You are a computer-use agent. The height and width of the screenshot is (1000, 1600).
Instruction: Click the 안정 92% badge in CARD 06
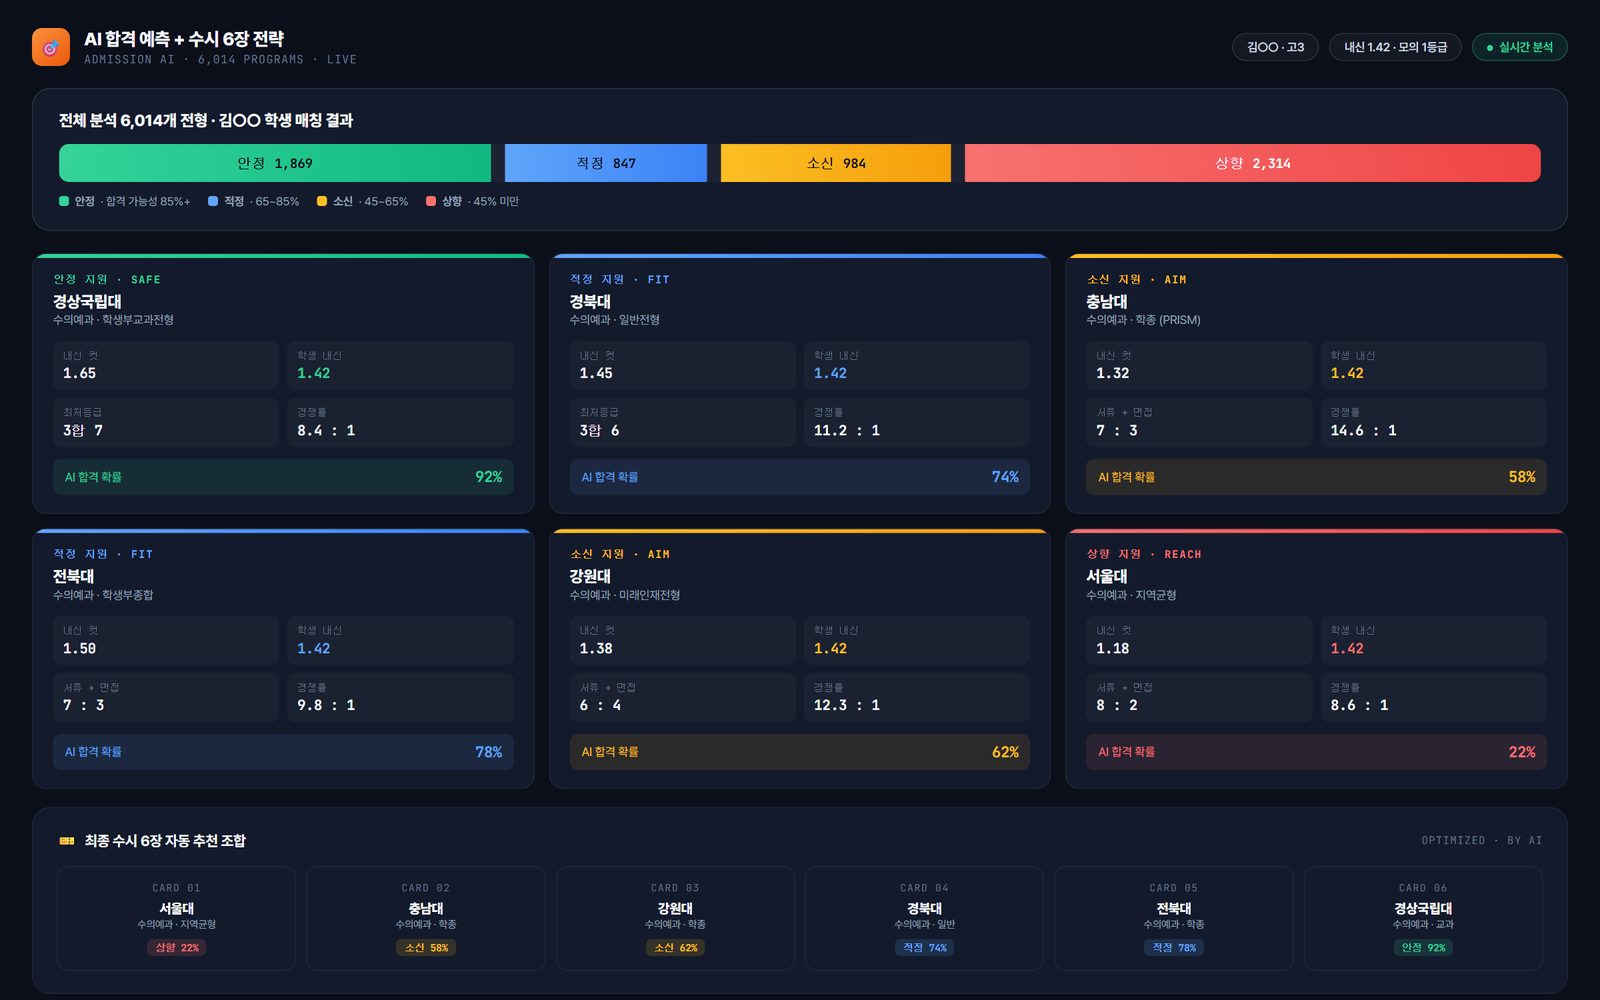pos(1423,948)
